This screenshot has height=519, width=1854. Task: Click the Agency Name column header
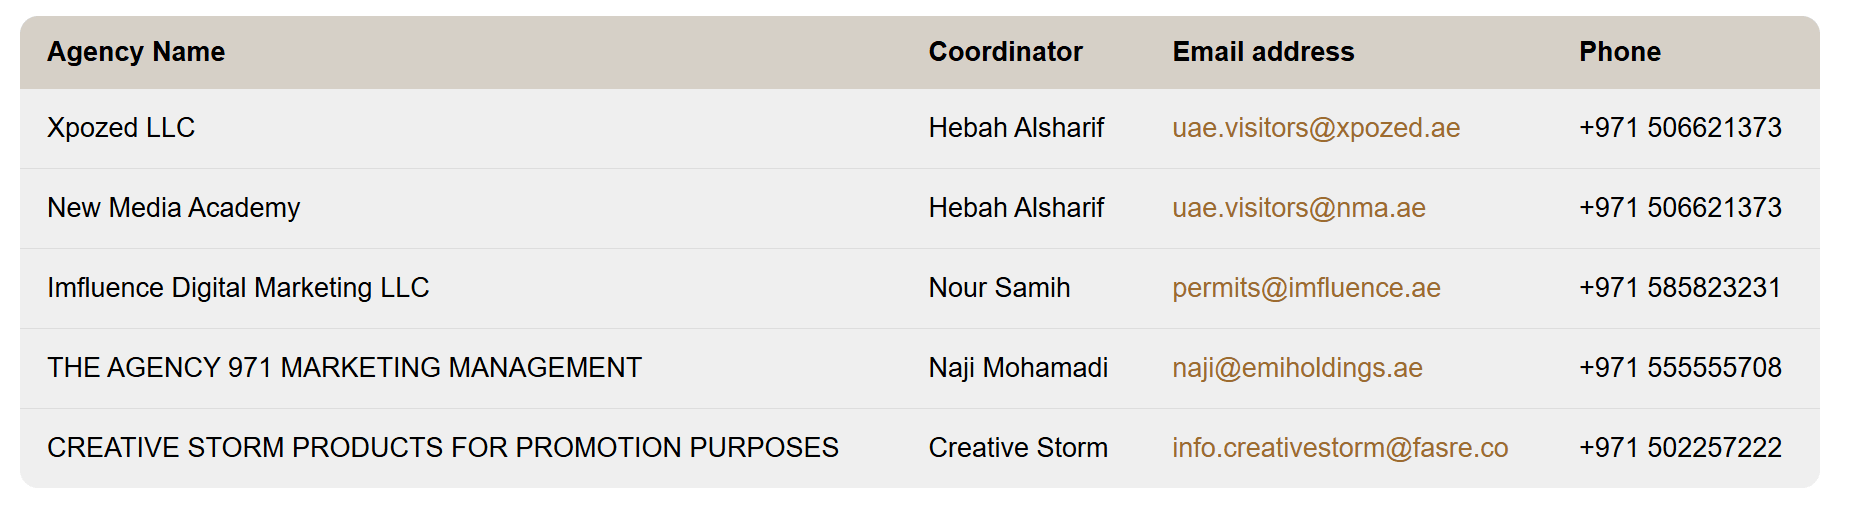pyautogui.click(x=136, y=52)
